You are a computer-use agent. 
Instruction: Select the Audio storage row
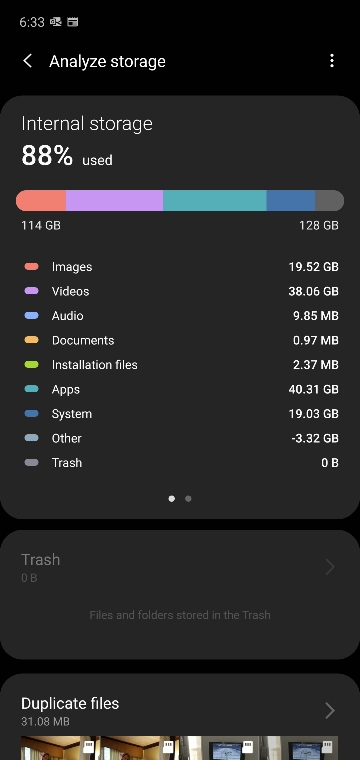pos(180,316)
